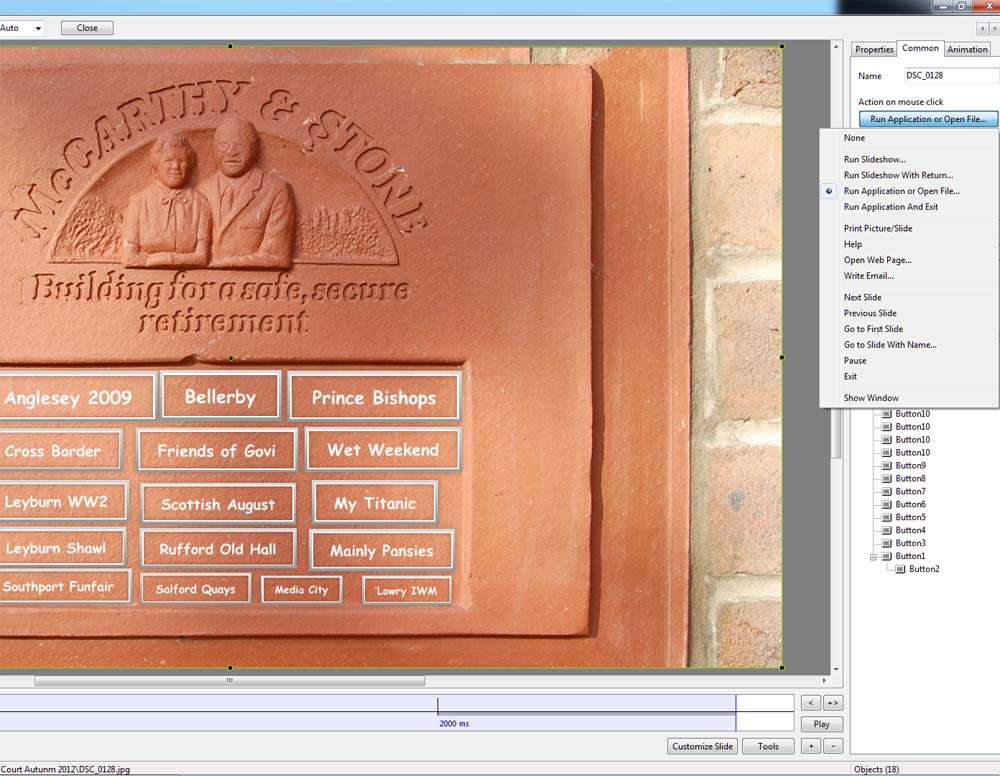
Task: Click the Lowry IWM button
Action: click(407, 591)
